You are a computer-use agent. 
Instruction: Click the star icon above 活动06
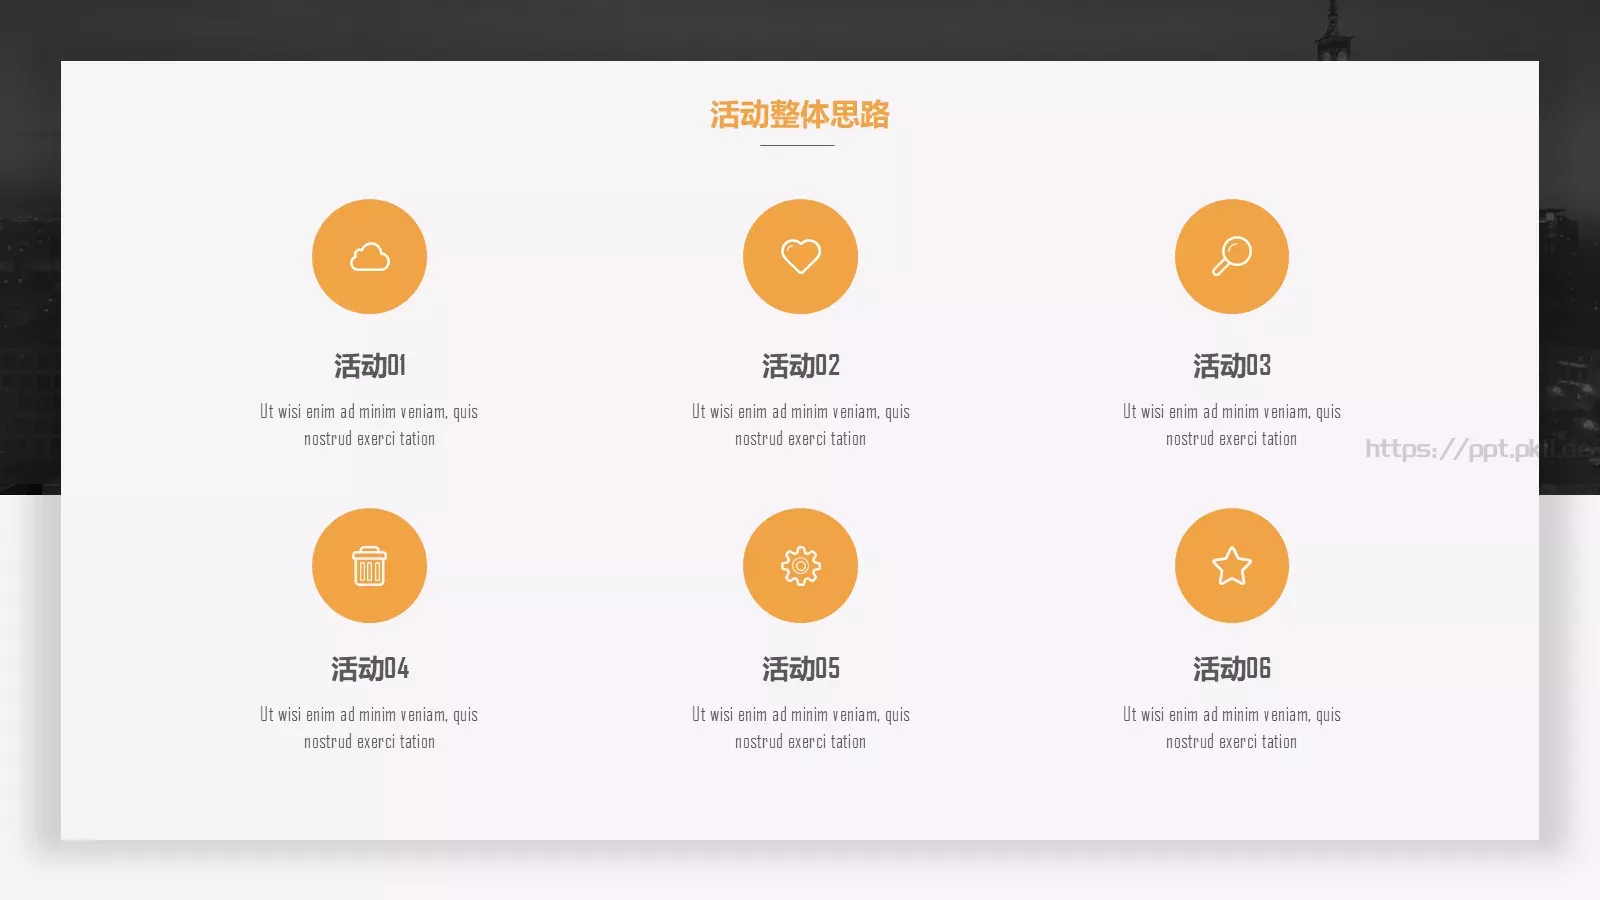(1231, 566)
